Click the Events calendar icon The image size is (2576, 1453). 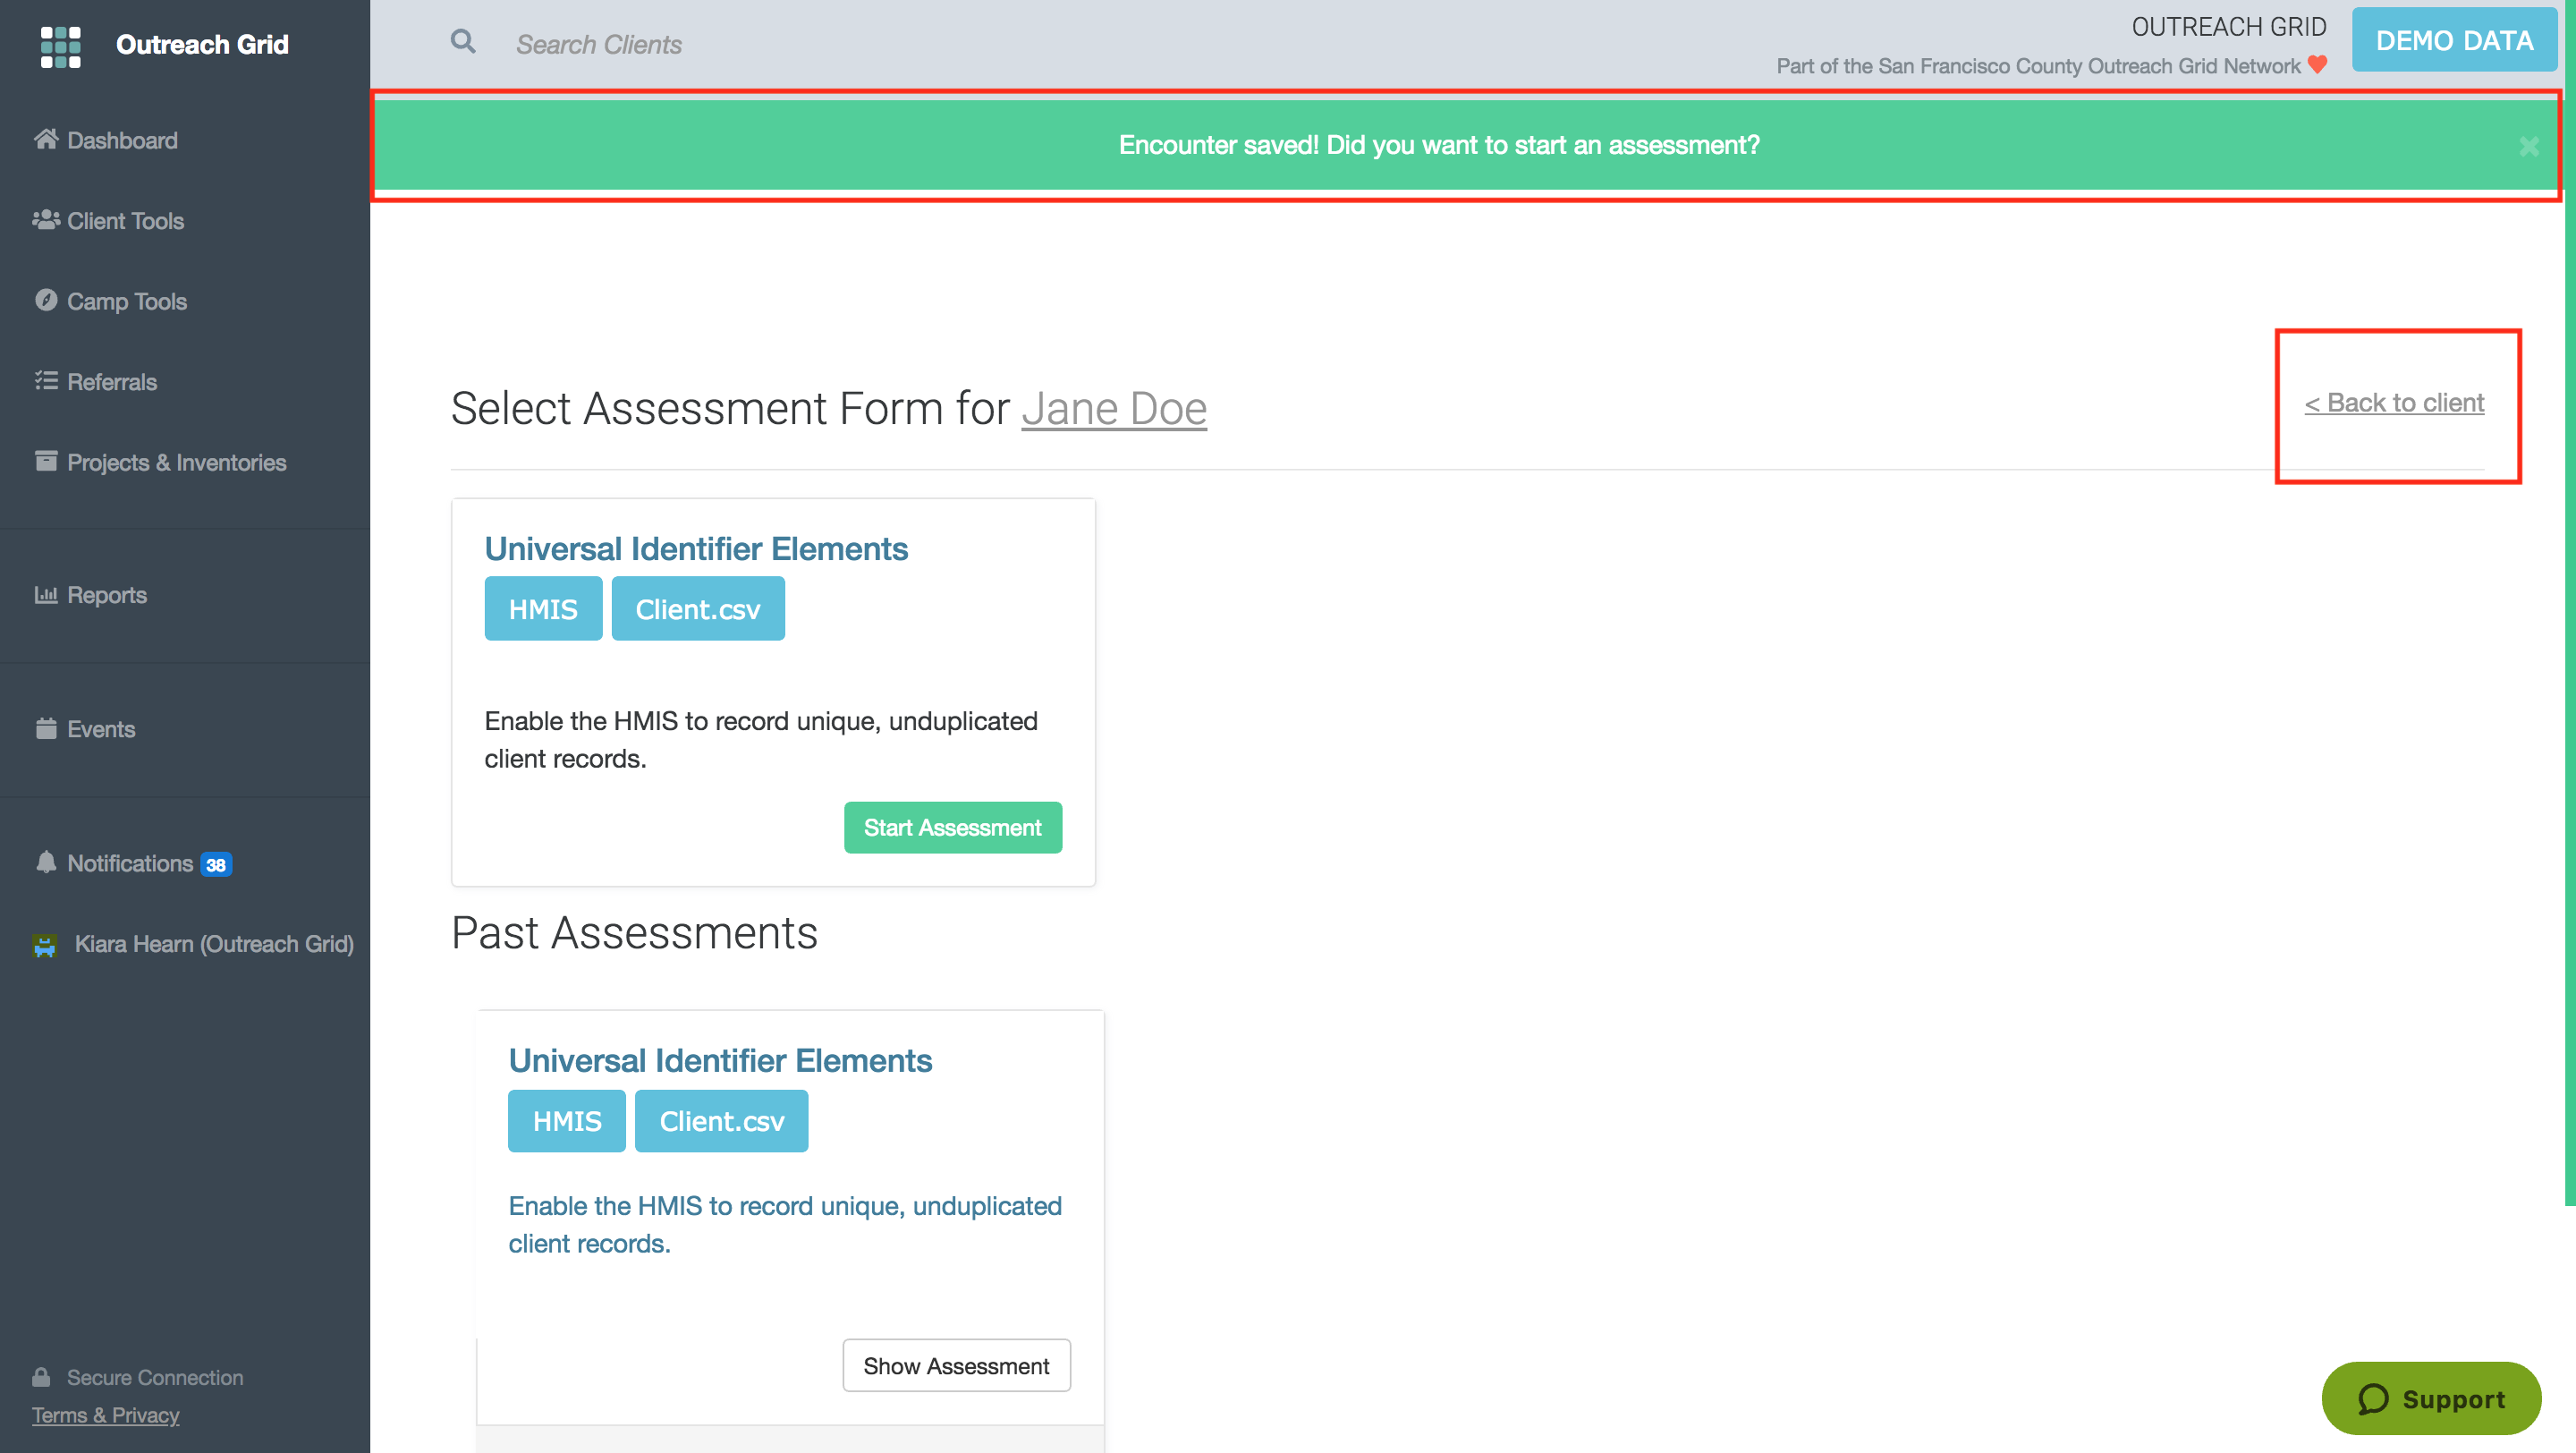tap(46, 728)
